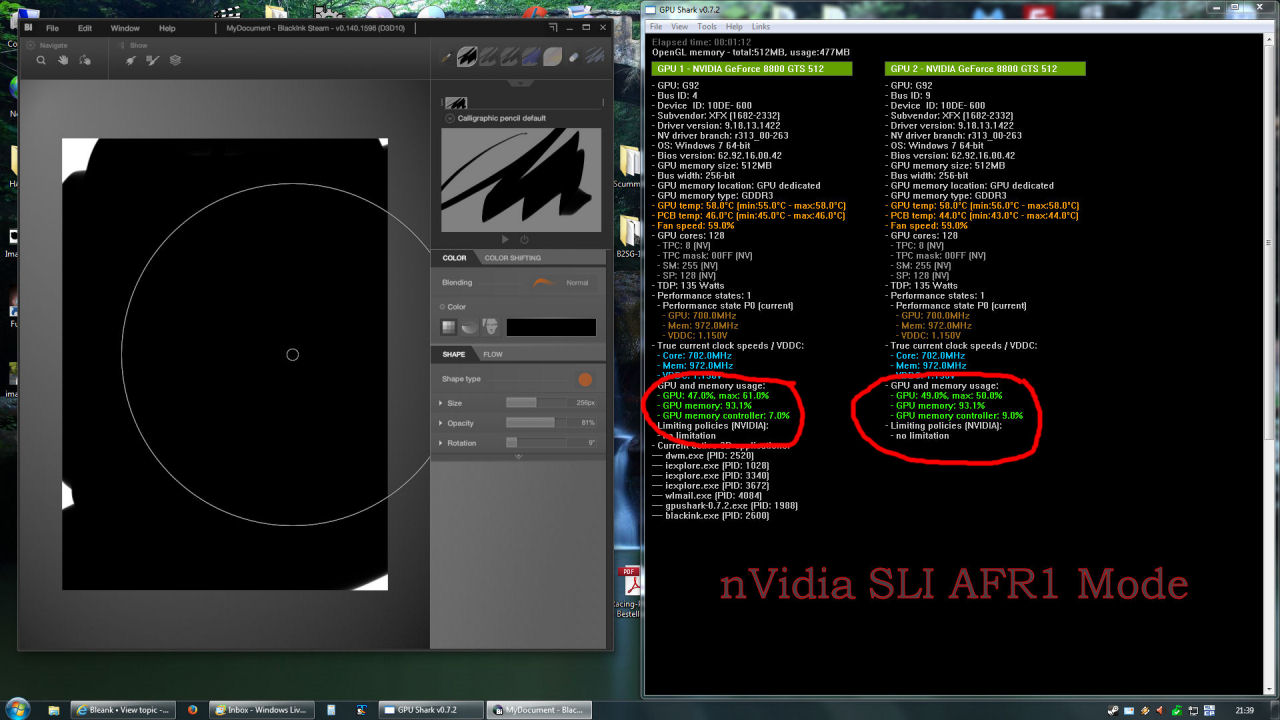Select the hand pan tool
1280x720 pixels.
pos(63,60)
